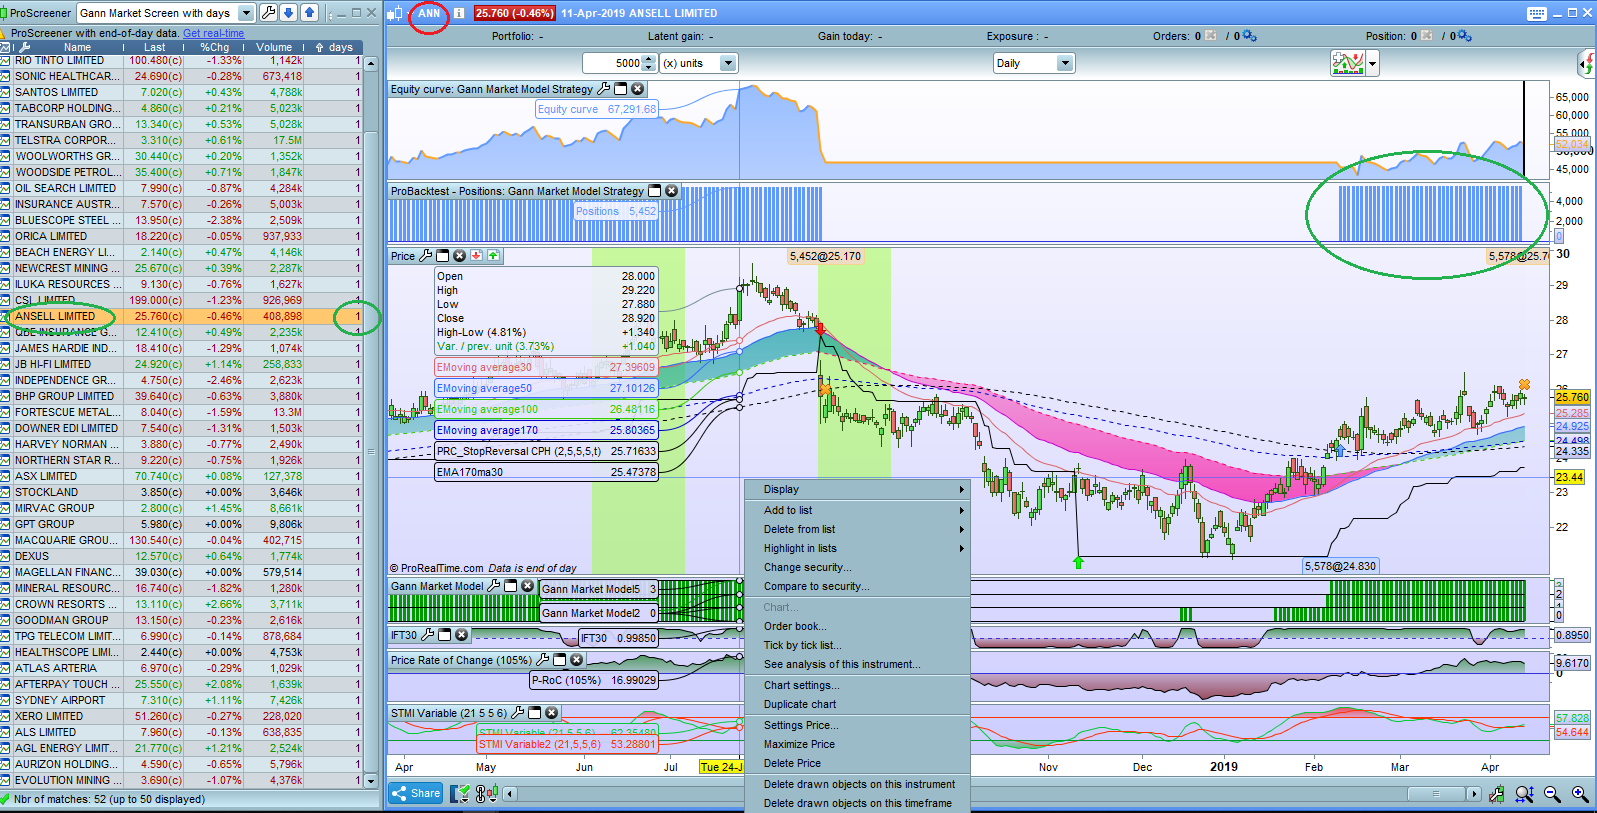1597x813 pixels.
Task: Click the Share button
Action: (x=416, y=794)
